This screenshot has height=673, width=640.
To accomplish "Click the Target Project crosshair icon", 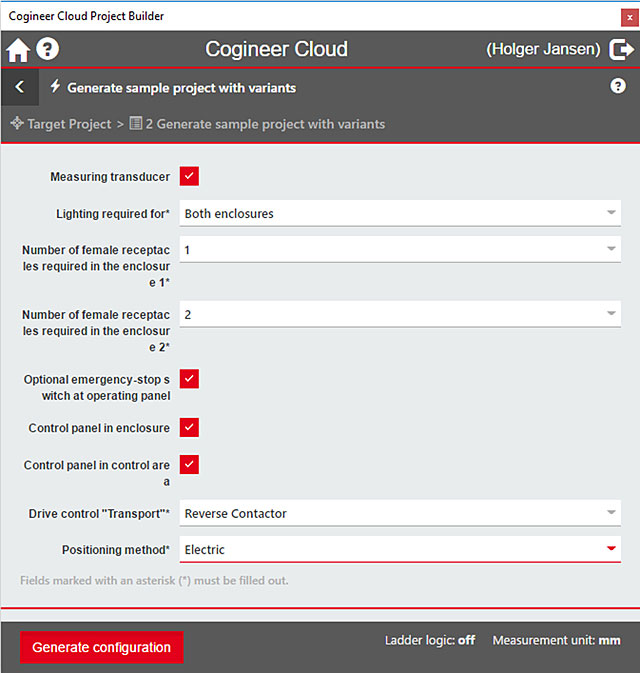I will 17,124.
